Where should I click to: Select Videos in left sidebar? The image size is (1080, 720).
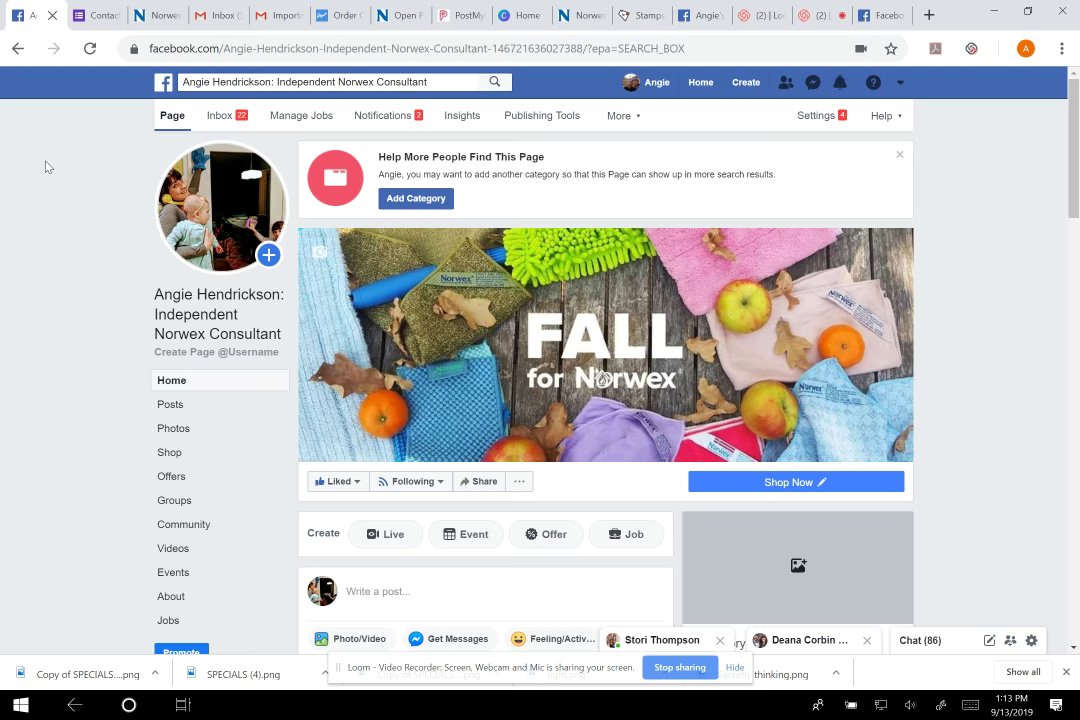click(173, 548)
